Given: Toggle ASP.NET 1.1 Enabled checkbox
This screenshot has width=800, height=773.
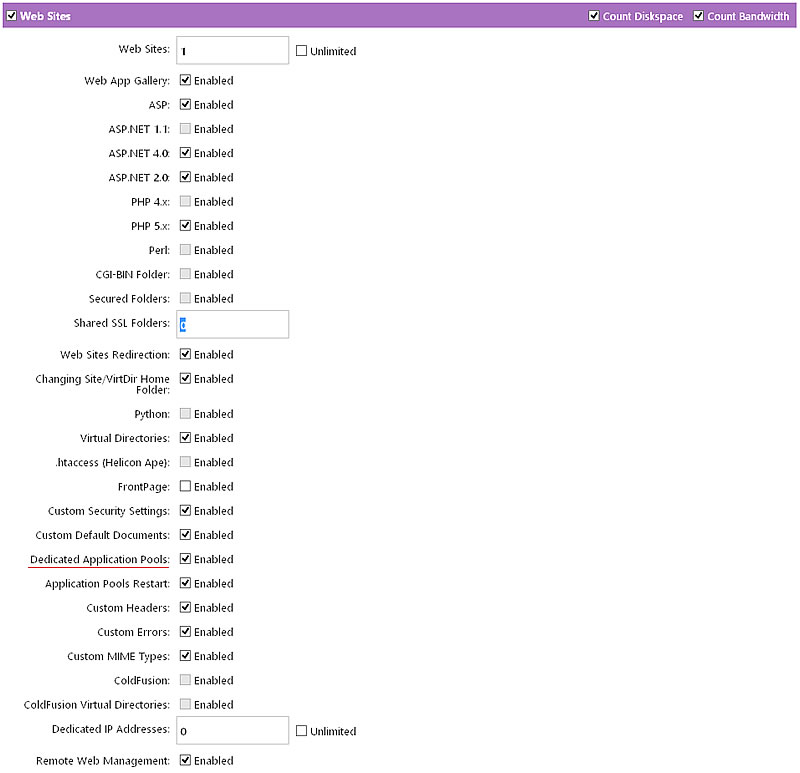Looking at the screenshot, I should (185, 129).
